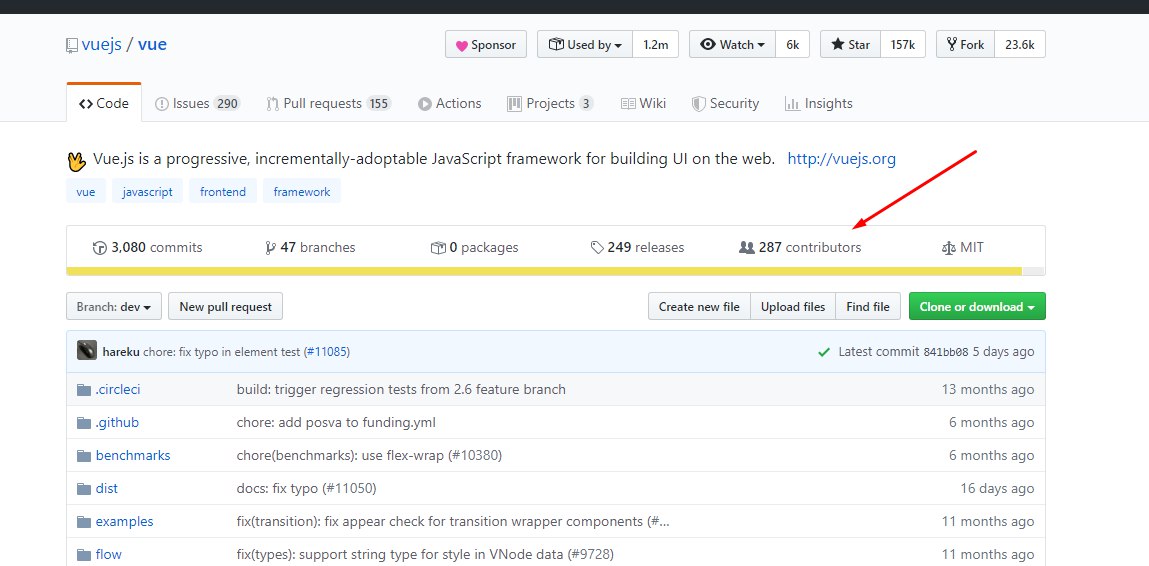The width and height of the screenshot is (1149, 566).
Task: Open the 'chore(benchmarks): use flex-wrap' commit message
Action: (369, 455)
